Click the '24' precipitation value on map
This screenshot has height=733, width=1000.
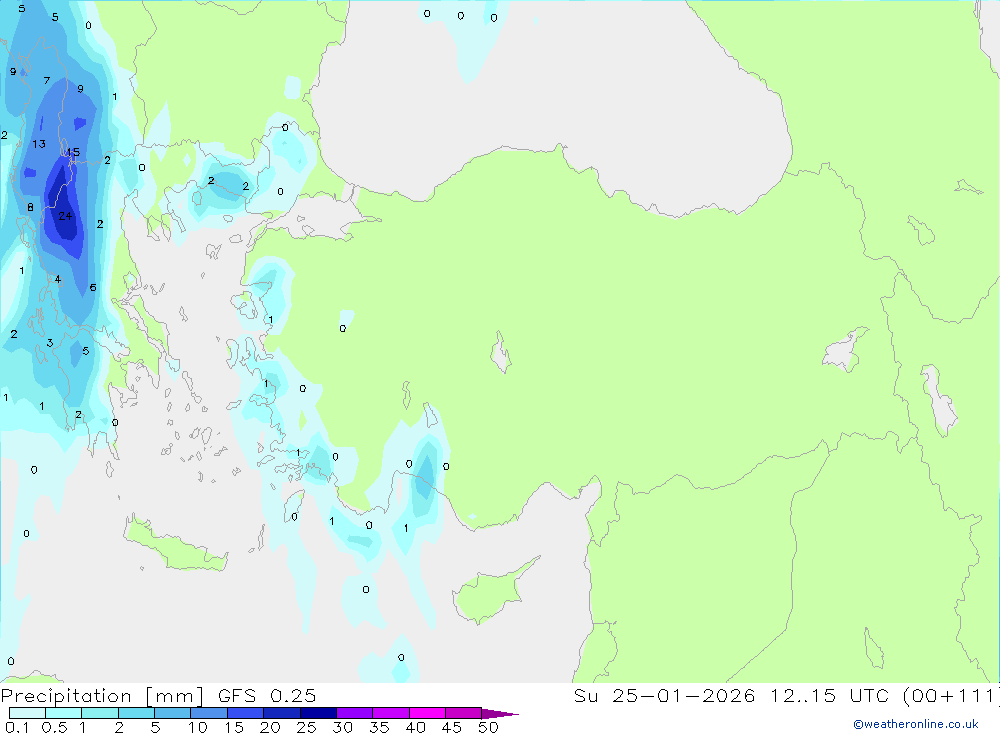(65, 216)
